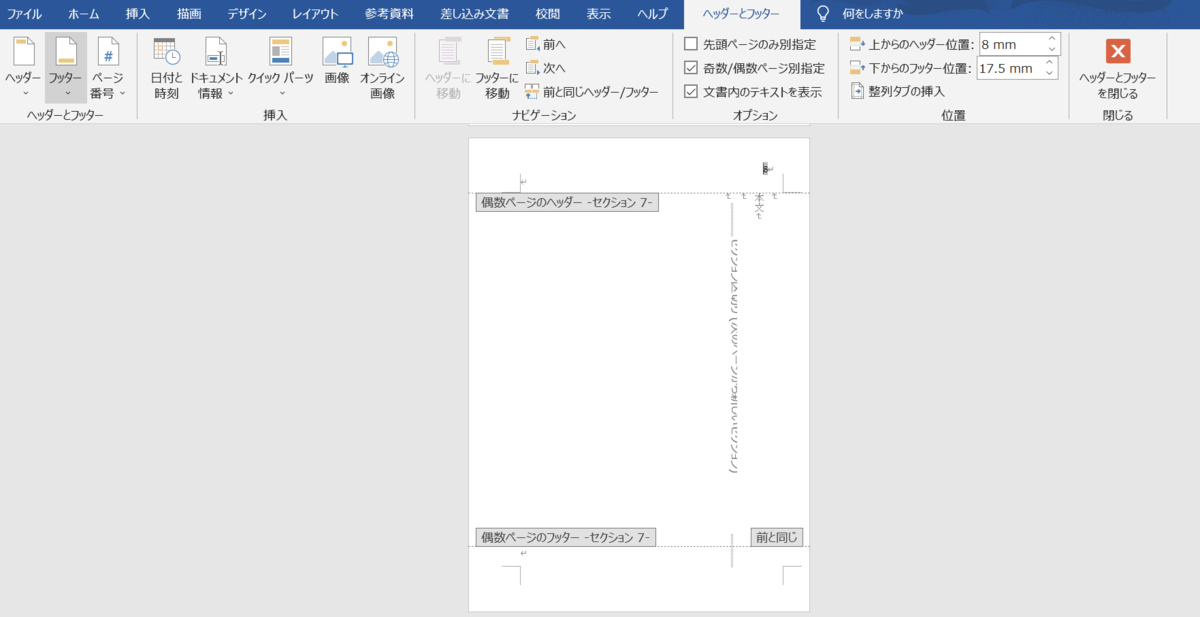Screen dimensions: 1200x617
Task: Click the 17.5 mm footer position field
Action: pos(1010,68)
